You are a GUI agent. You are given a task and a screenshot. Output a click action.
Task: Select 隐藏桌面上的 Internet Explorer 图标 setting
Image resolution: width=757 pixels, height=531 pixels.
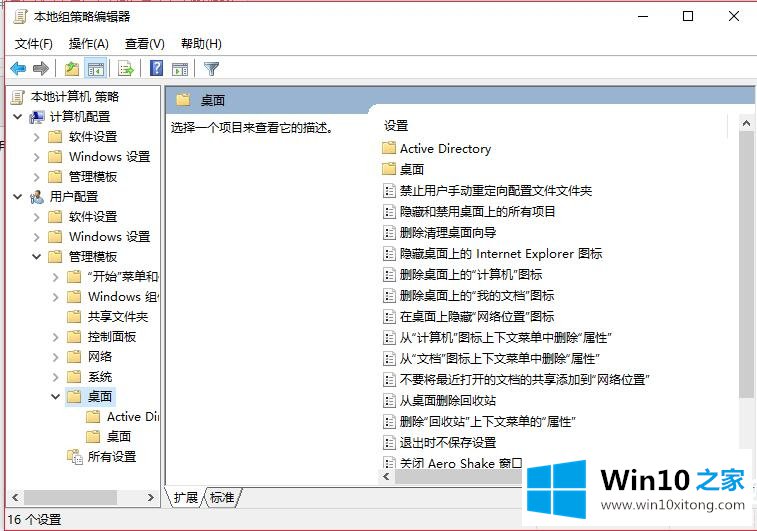pyautogui.click(x=501, y=253)
